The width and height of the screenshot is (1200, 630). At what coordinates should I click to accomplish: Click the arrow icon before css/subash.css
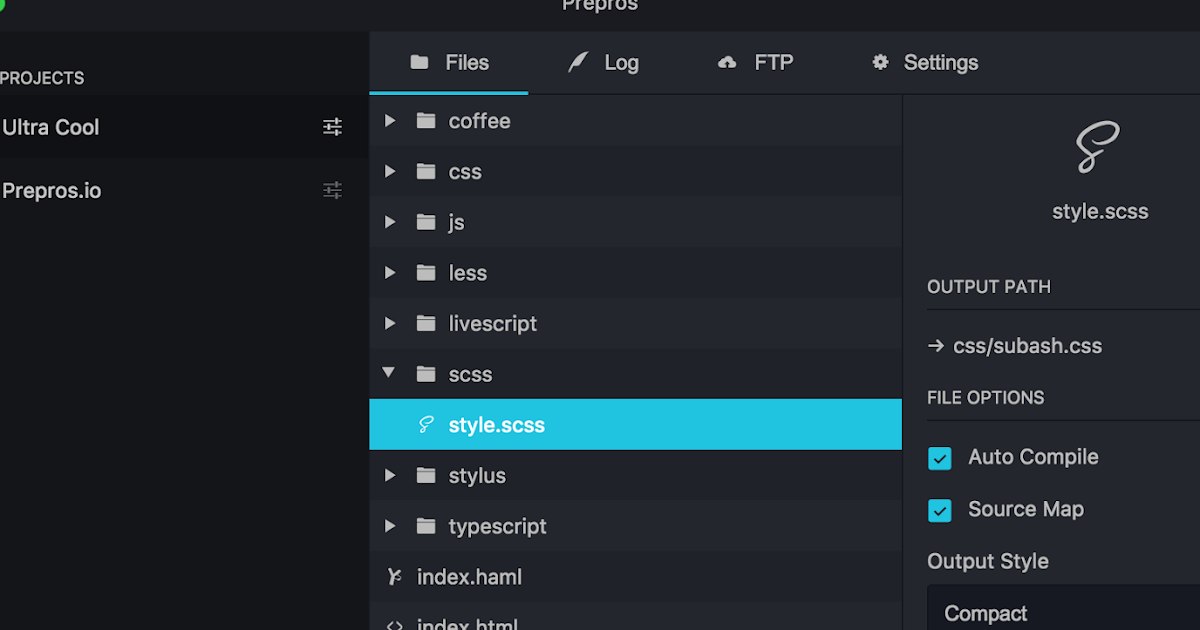tap(936, 346)
